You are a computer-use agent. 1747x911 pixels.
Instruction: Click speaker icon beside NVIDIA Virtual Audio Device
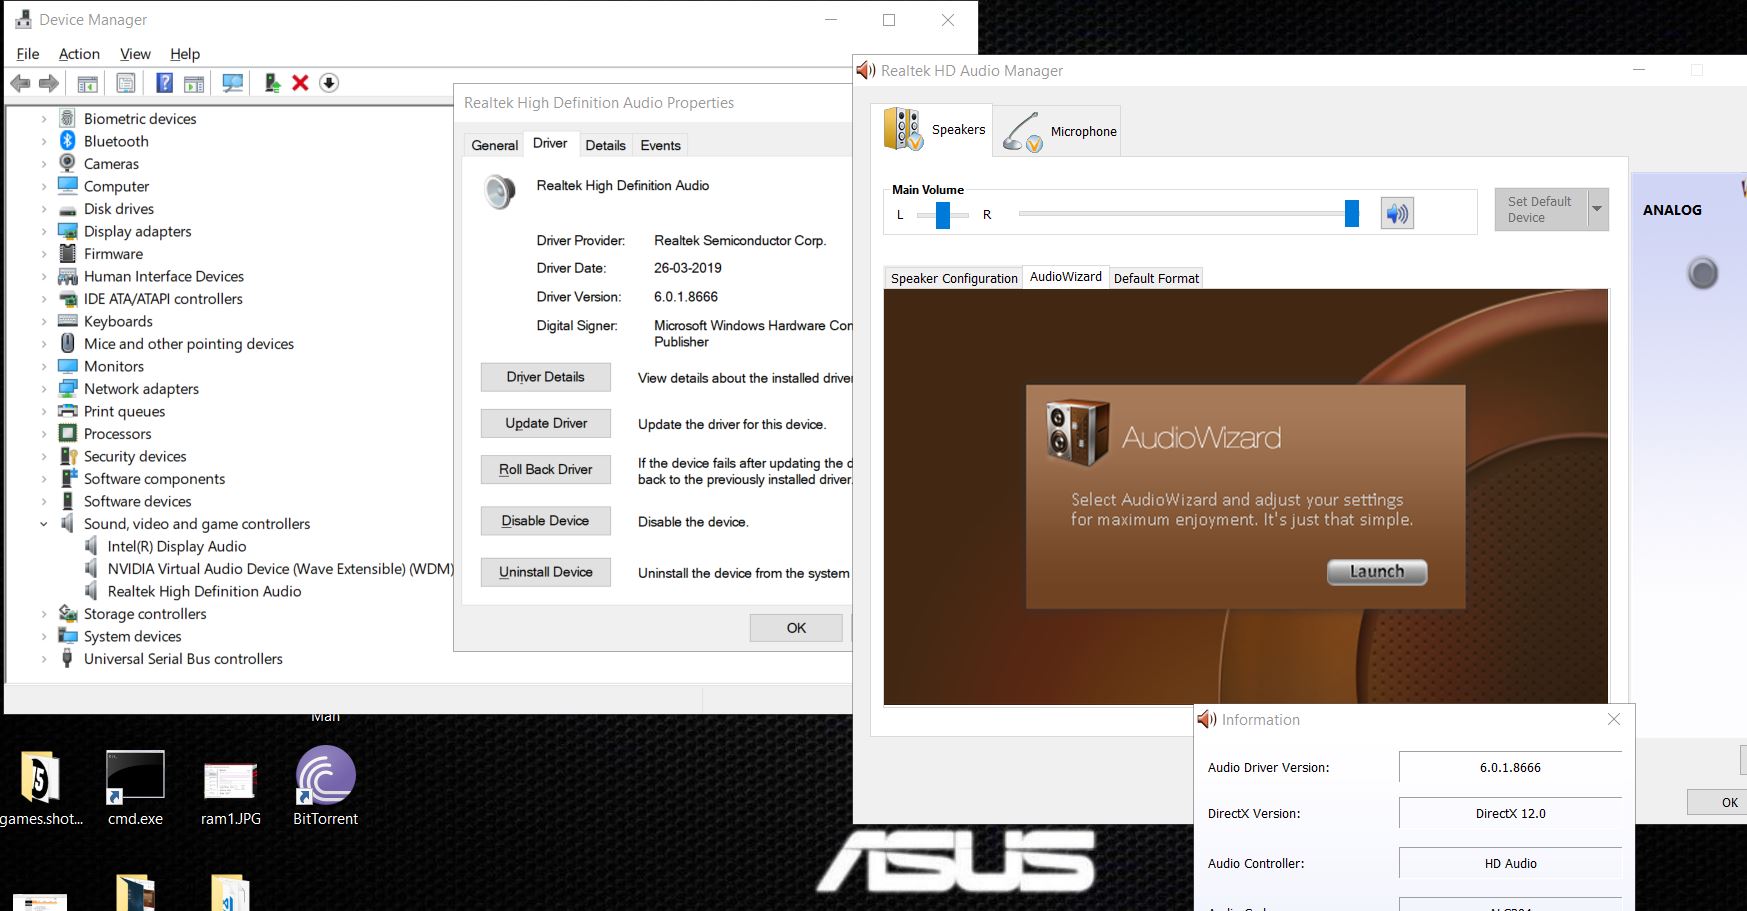(91, 568)
